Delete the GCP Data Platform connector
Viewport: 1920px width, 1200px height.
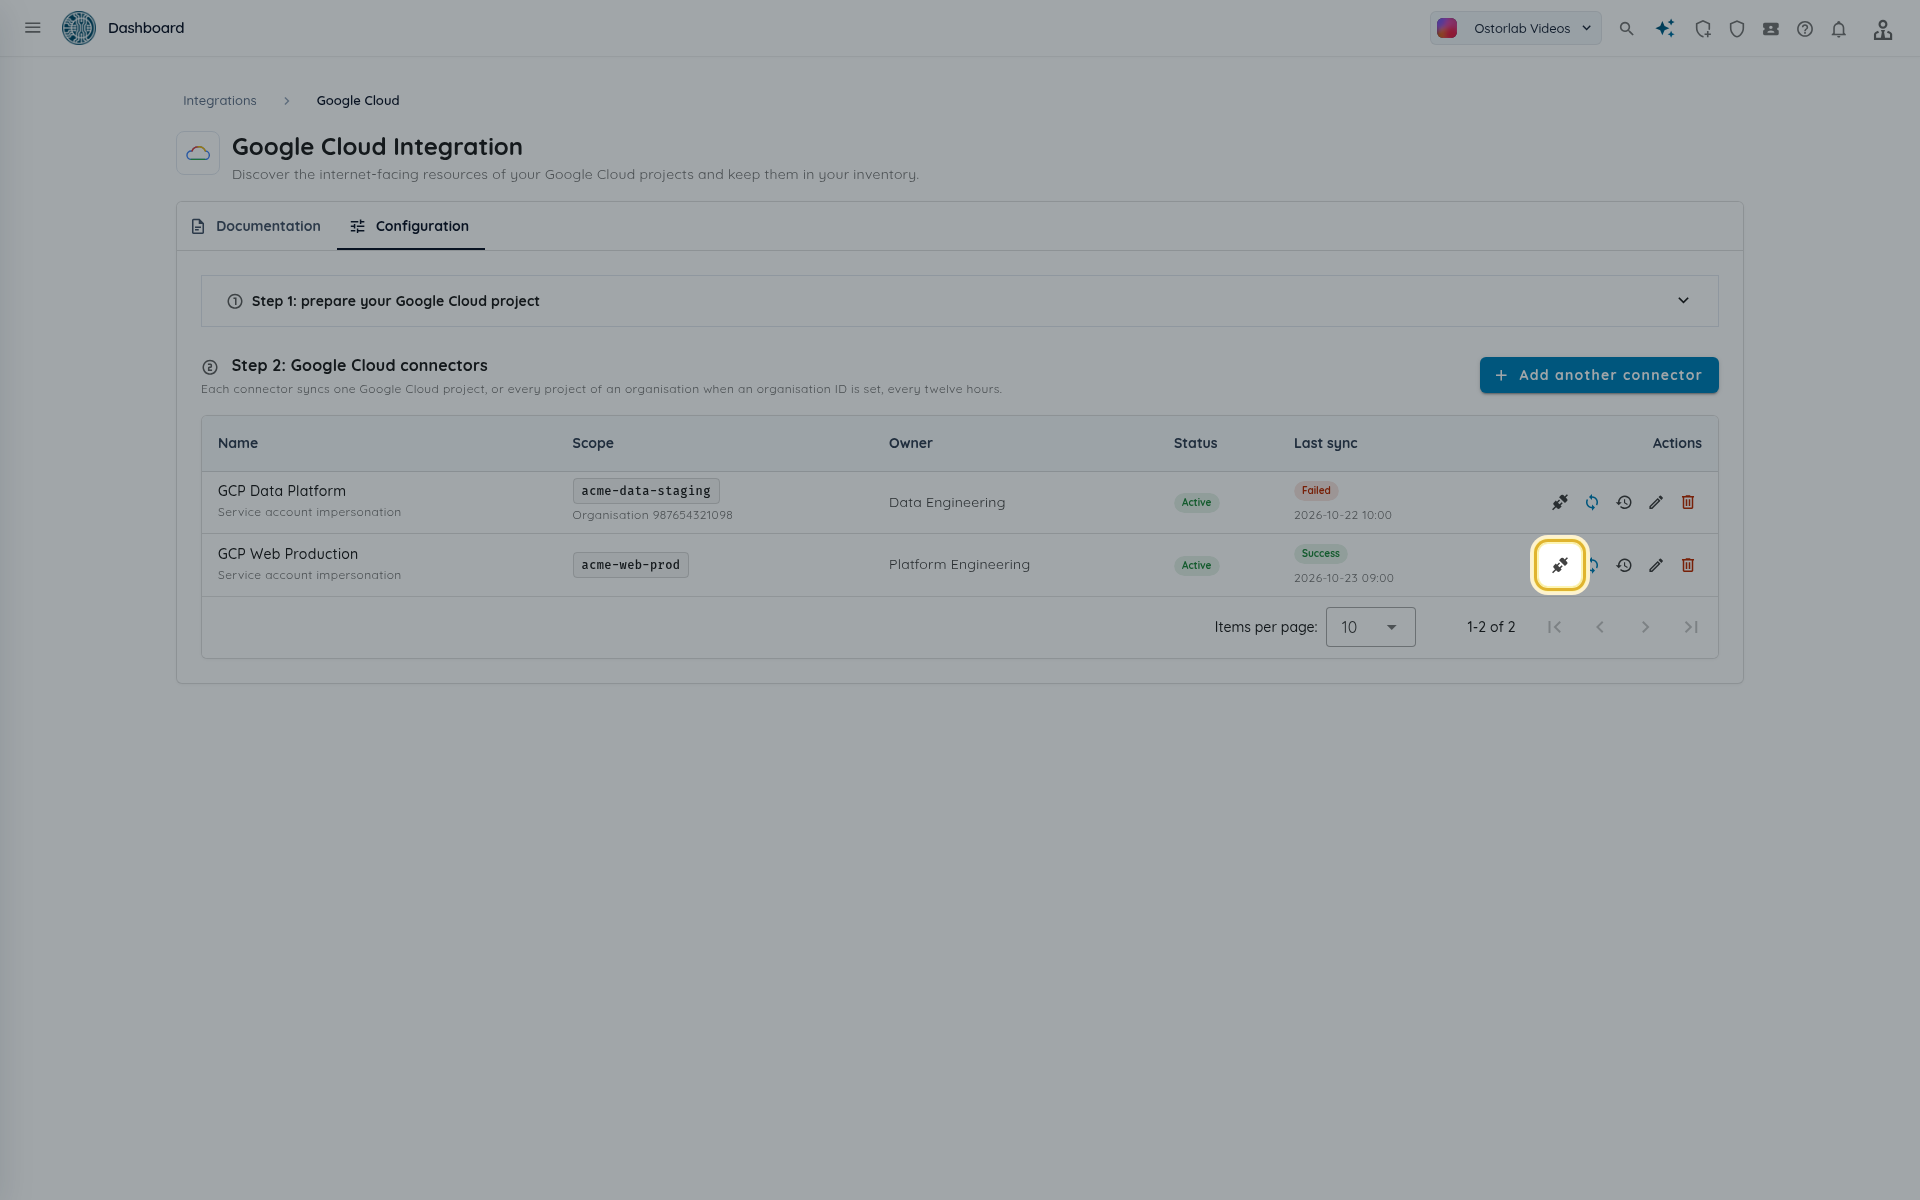tap(1688, 502)
